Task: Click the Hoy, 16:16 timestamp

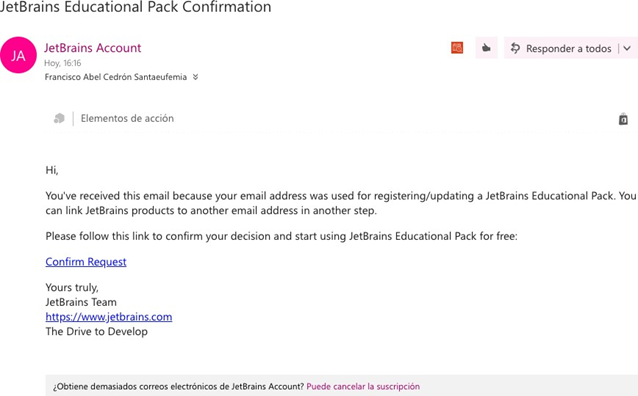Action: 63,63
